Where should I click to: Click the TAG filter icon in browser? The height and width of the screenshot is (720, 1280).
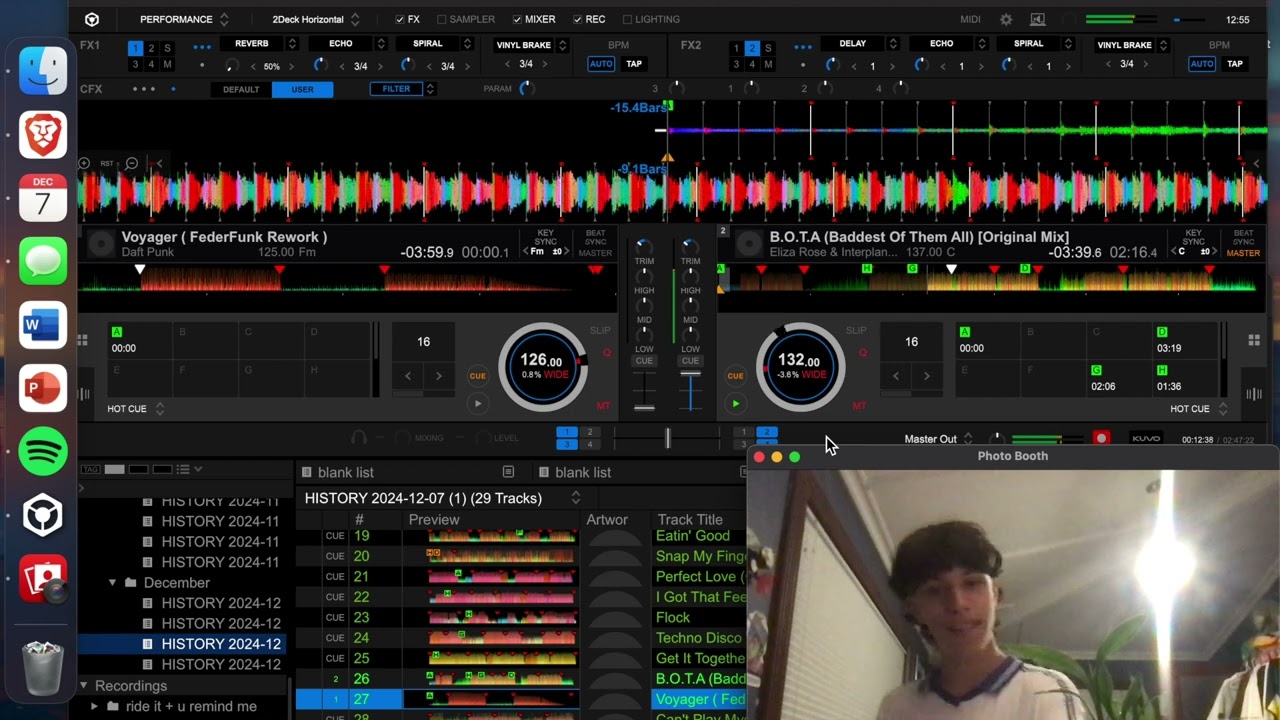click(x=90, y=469)
